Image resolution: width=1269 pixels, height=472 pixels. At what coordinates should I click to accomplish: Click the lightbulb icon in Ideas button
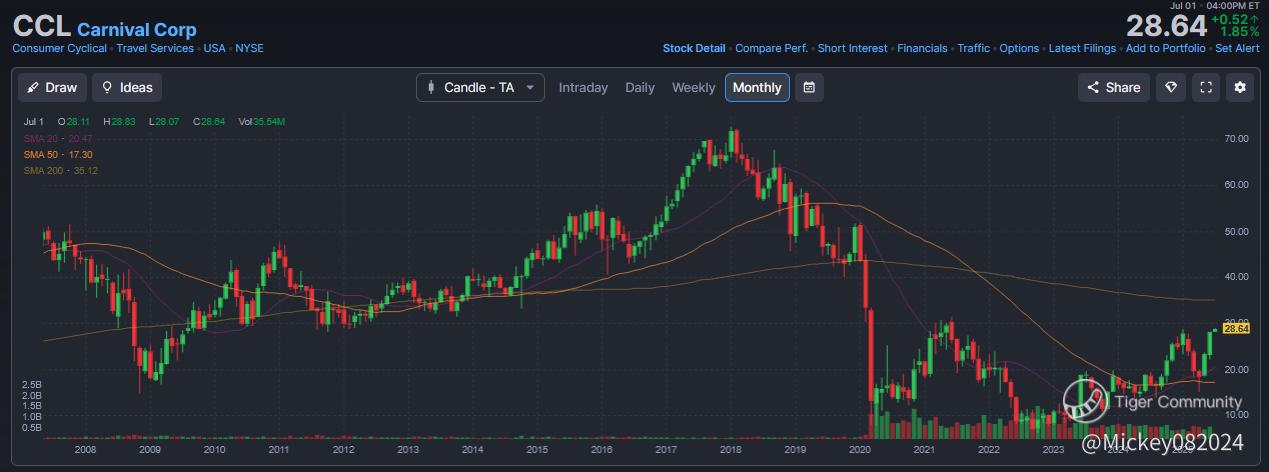tap(108, 87)
